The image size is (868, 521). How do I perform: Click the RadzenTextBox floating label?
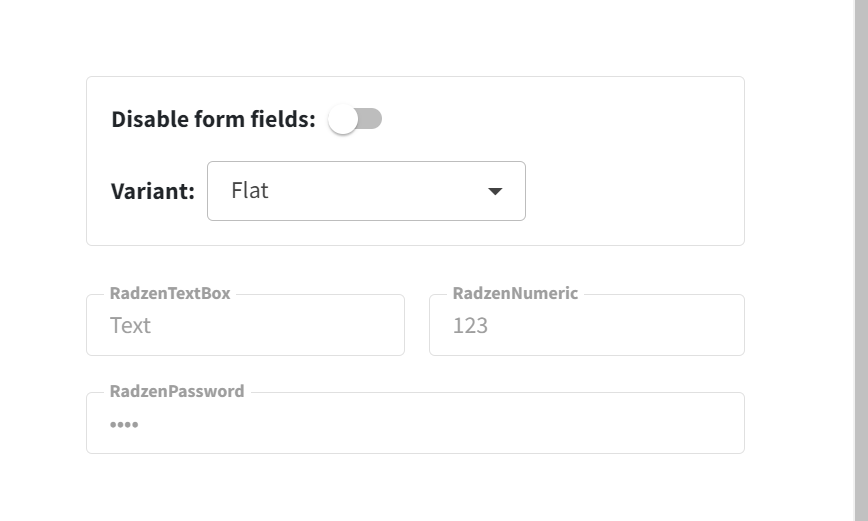(x=170, y=293)
